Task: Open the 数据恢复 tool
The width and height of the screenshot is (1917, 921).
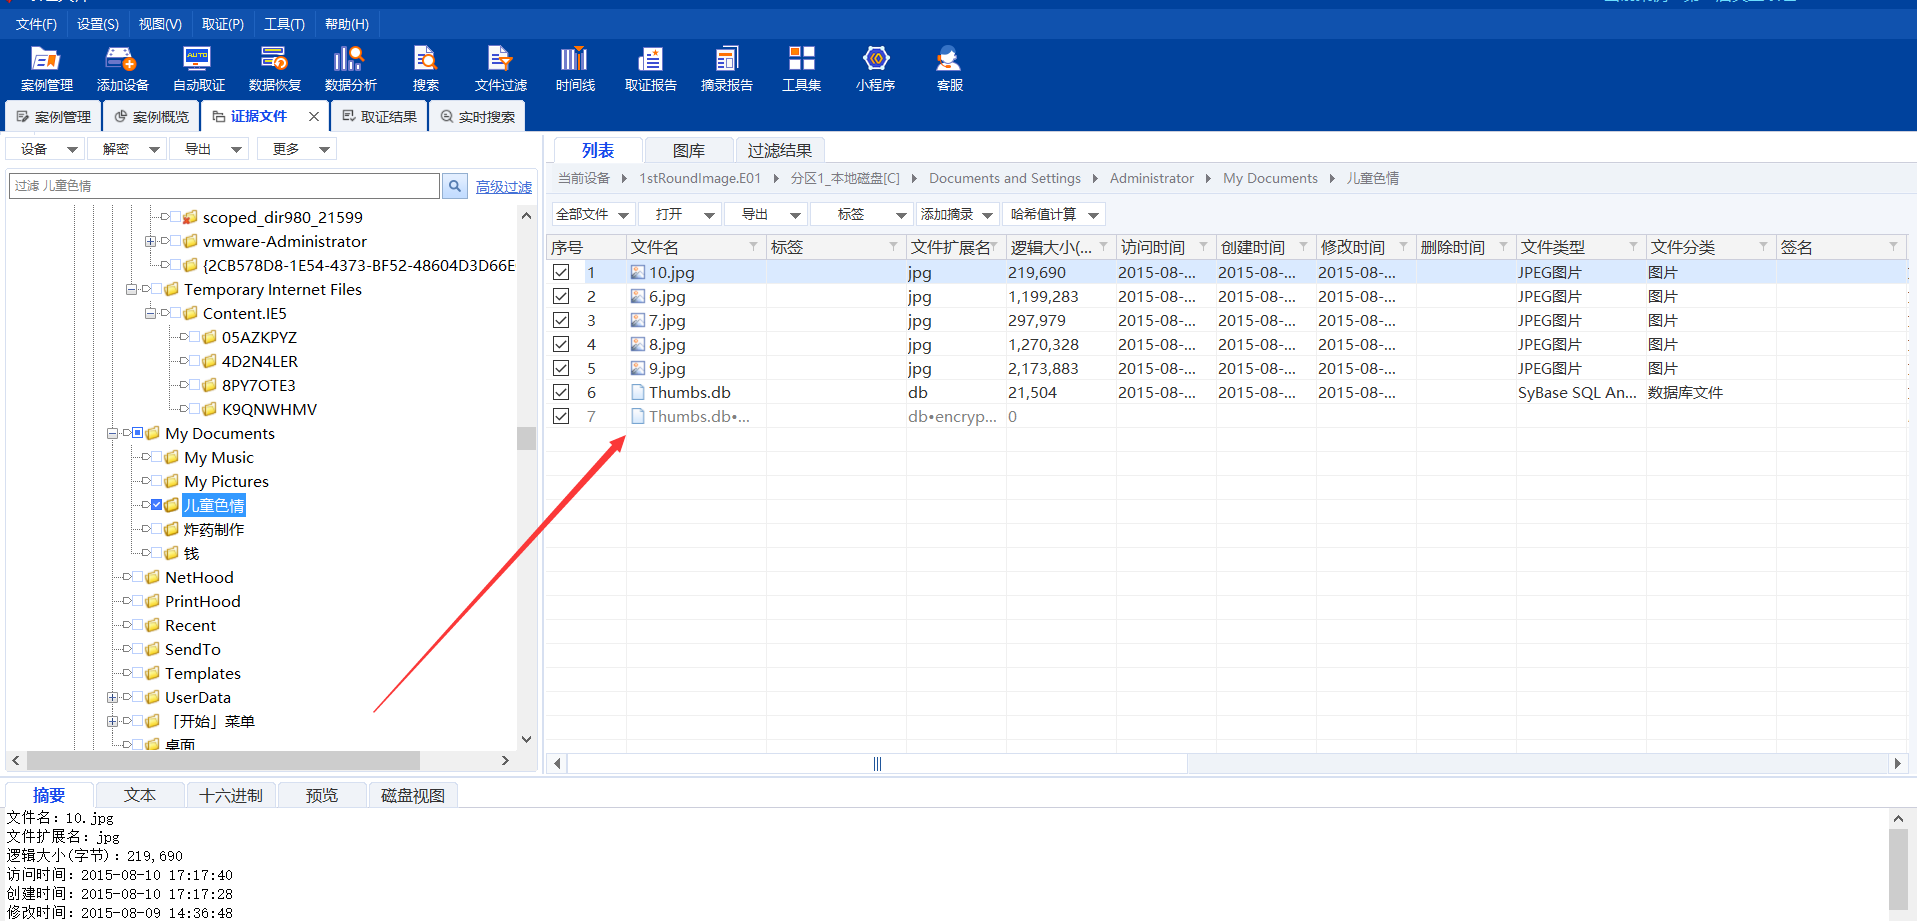Action: tap(274, 69)
